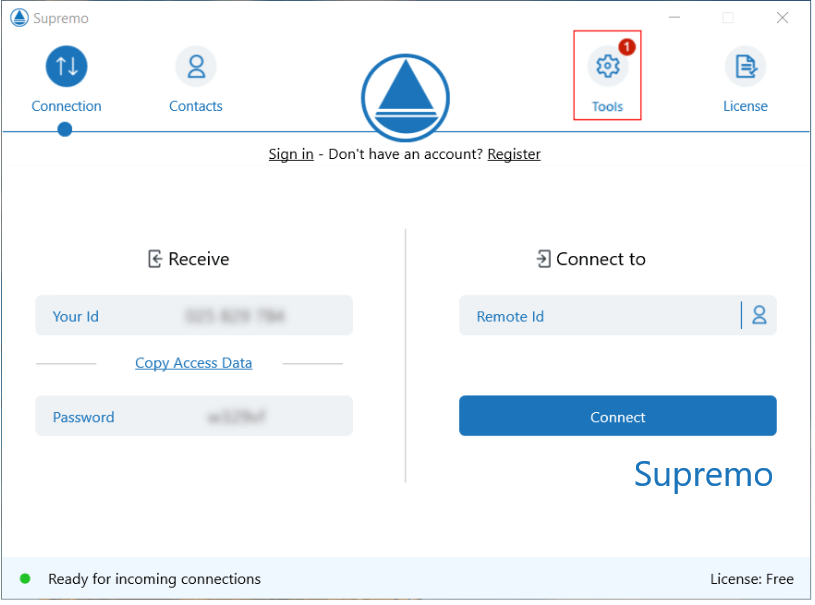Click address book icon in Remote Id field
The width and height of the screenshot is (815, 605).
[x=759, y=316]
